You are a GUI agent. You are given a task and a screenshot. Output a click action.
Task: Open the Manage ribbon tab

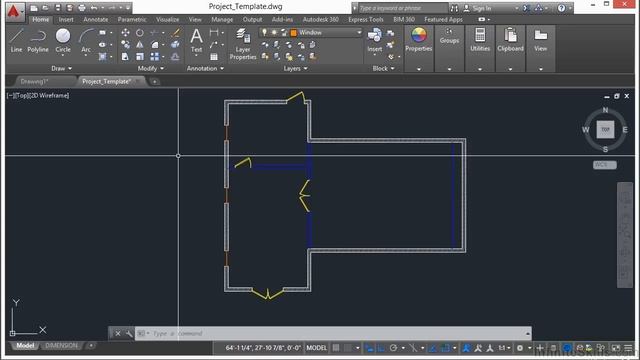[222, 20]
